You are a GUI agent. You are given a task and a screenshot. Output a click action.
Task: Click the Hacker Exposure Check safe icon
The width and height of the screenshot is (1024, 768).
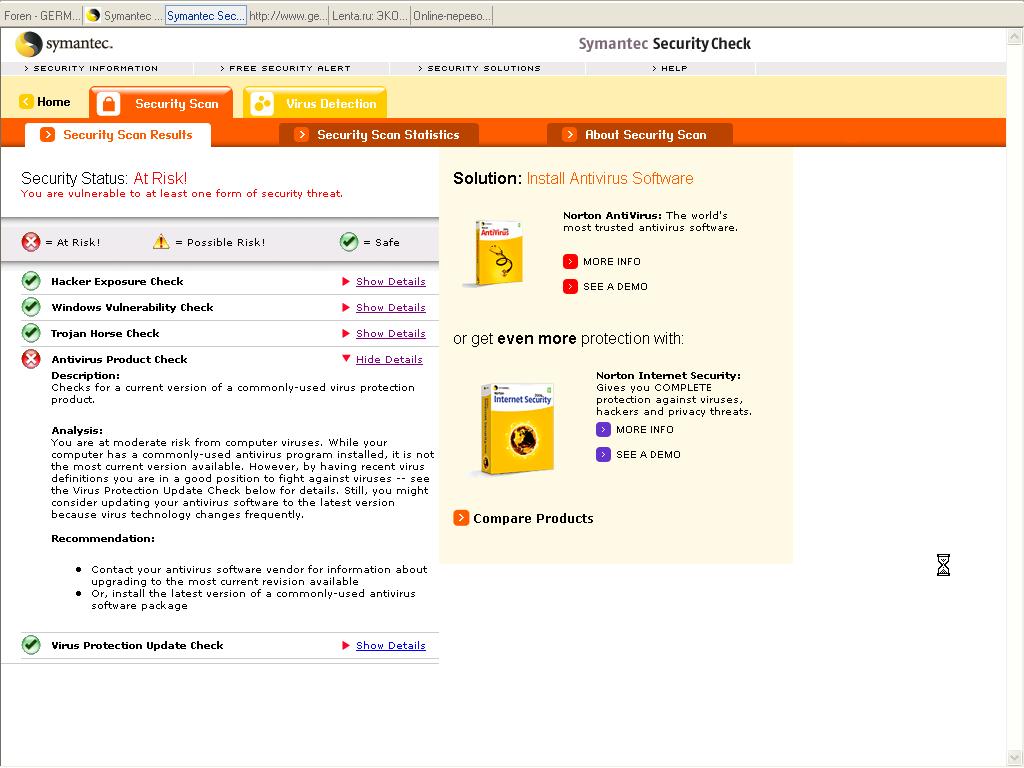pos(31,281)
